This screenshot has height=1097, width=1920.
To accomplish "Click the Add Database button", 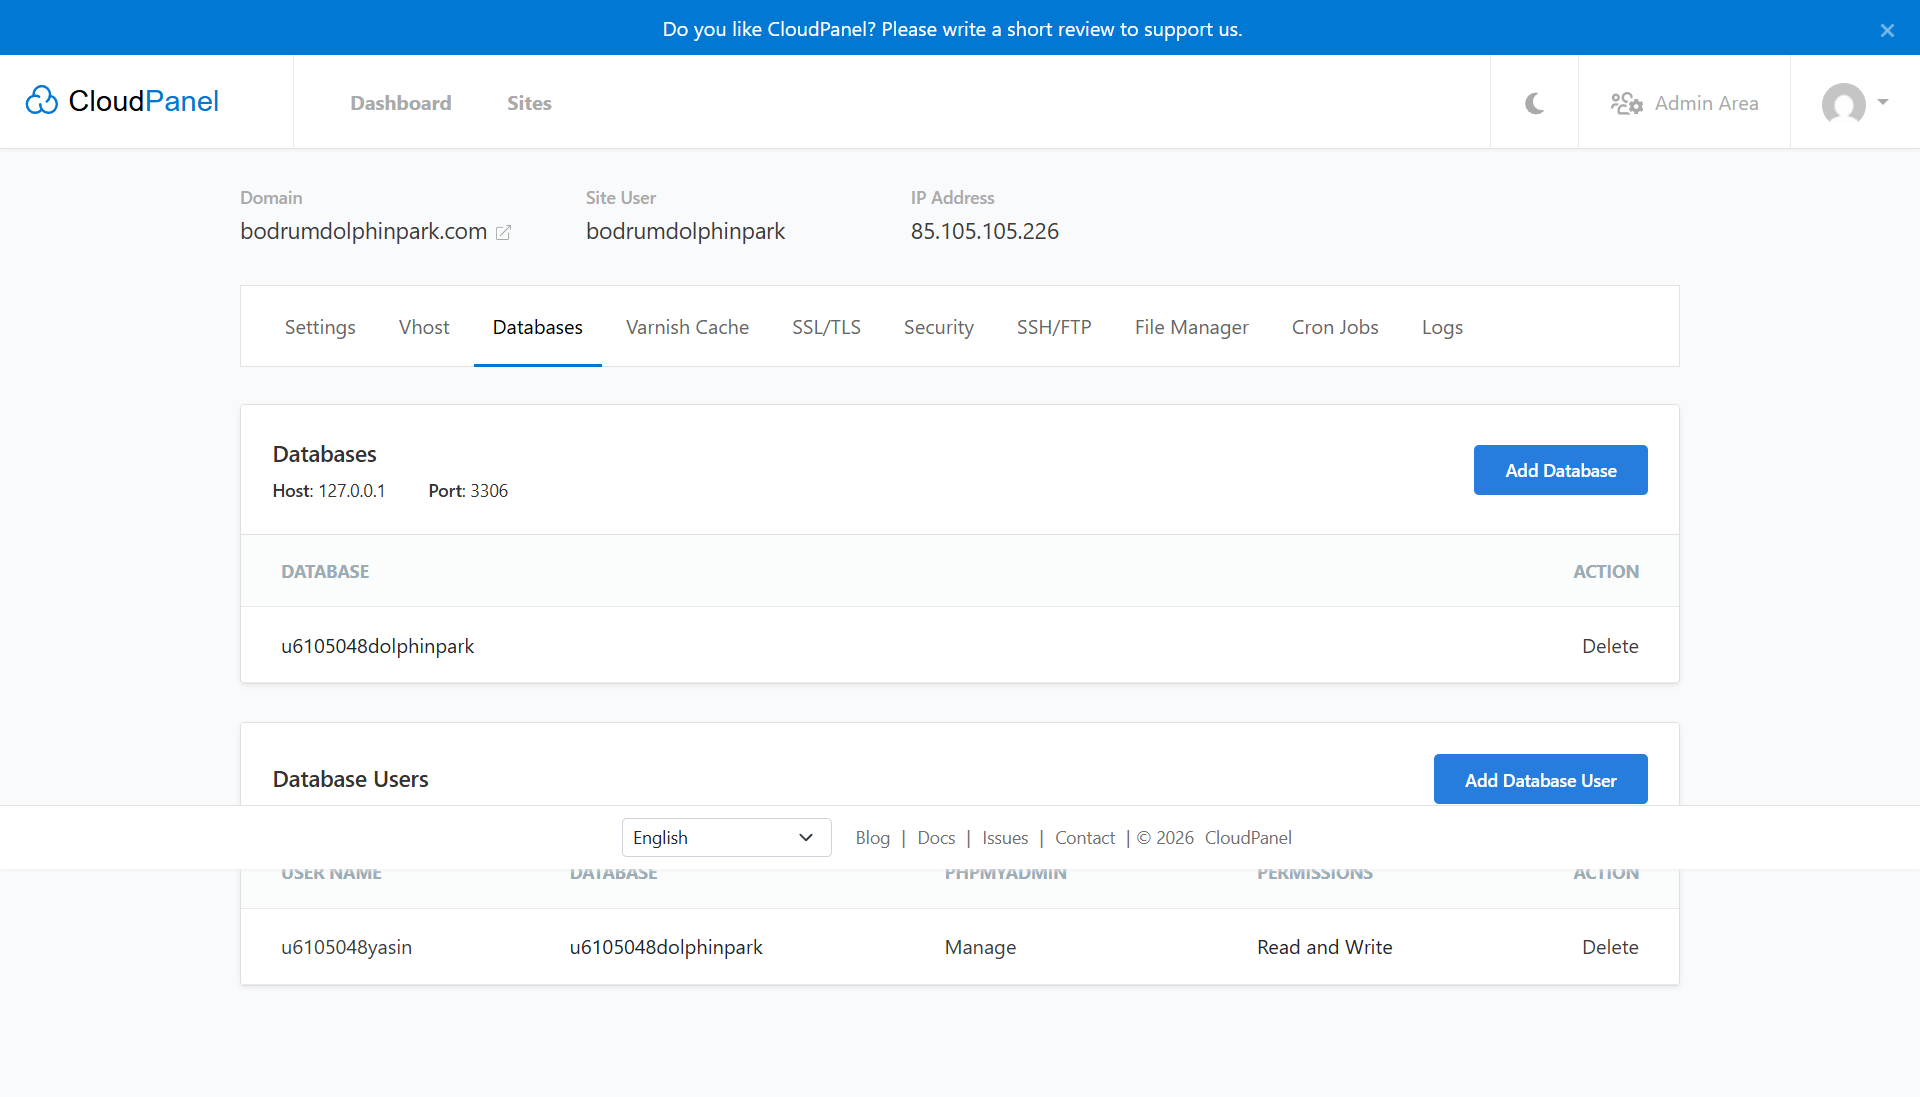I will pyautogui.click(x=1560, y=470).
